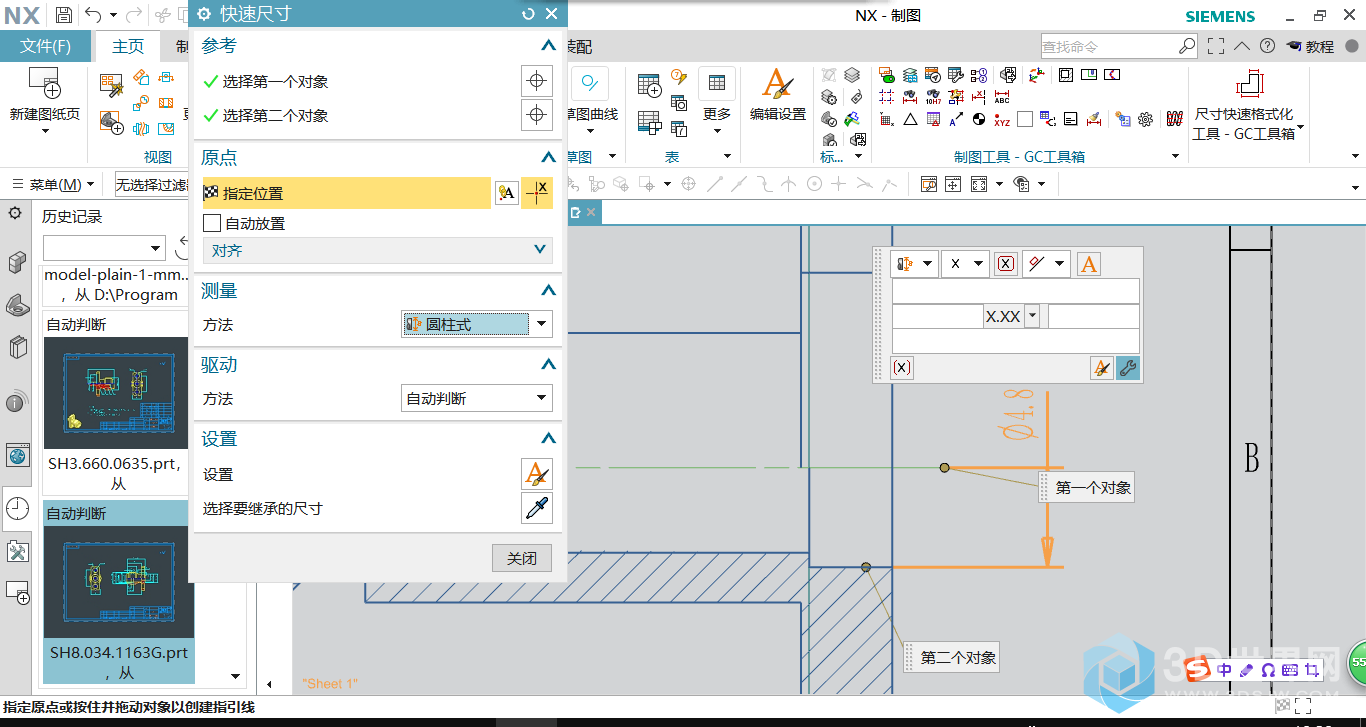The height and width of the screenshot is (727, 1366).
Task: Click the 关闭 button
Action: point(522,558)
